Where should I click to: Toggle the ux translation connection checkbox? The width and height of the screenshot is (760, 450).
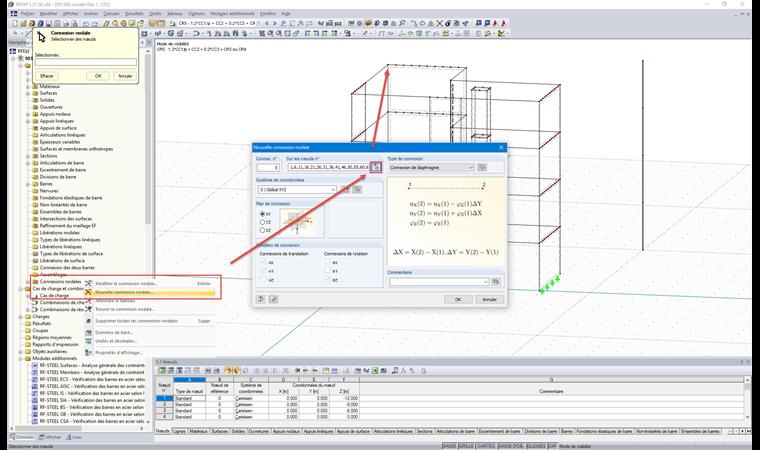coord(264,262)
